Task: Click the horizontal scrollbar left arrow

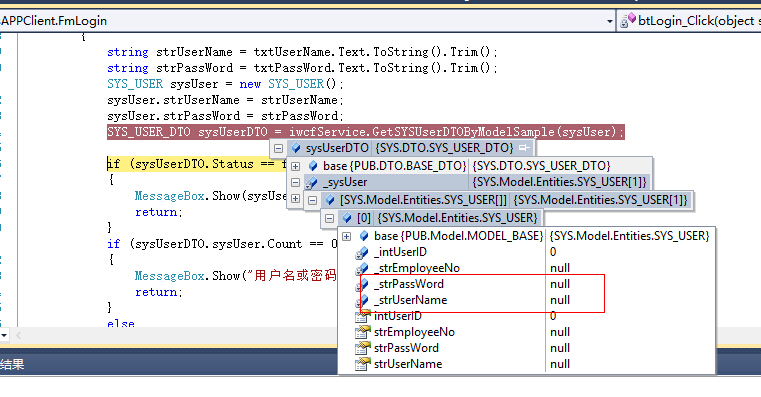Action: pos(18,335)
